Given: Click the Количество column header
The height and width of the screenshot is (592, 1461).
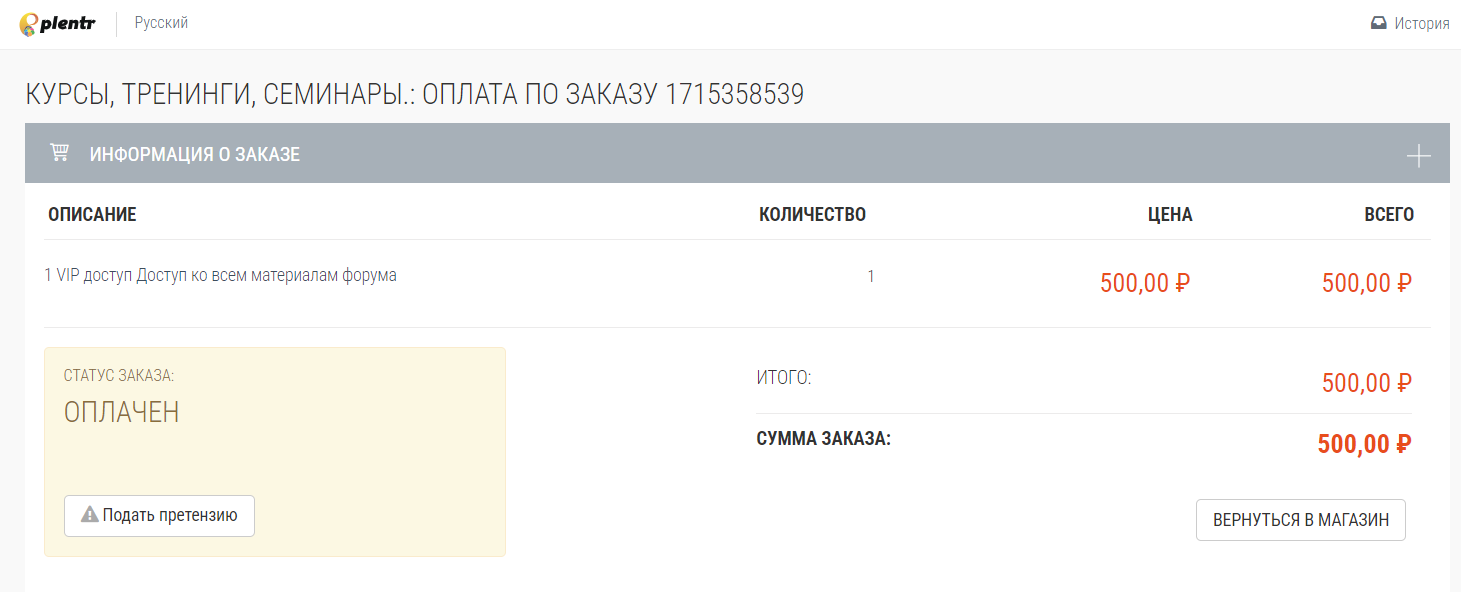Looking at the screenshot, I should point(812,214).
